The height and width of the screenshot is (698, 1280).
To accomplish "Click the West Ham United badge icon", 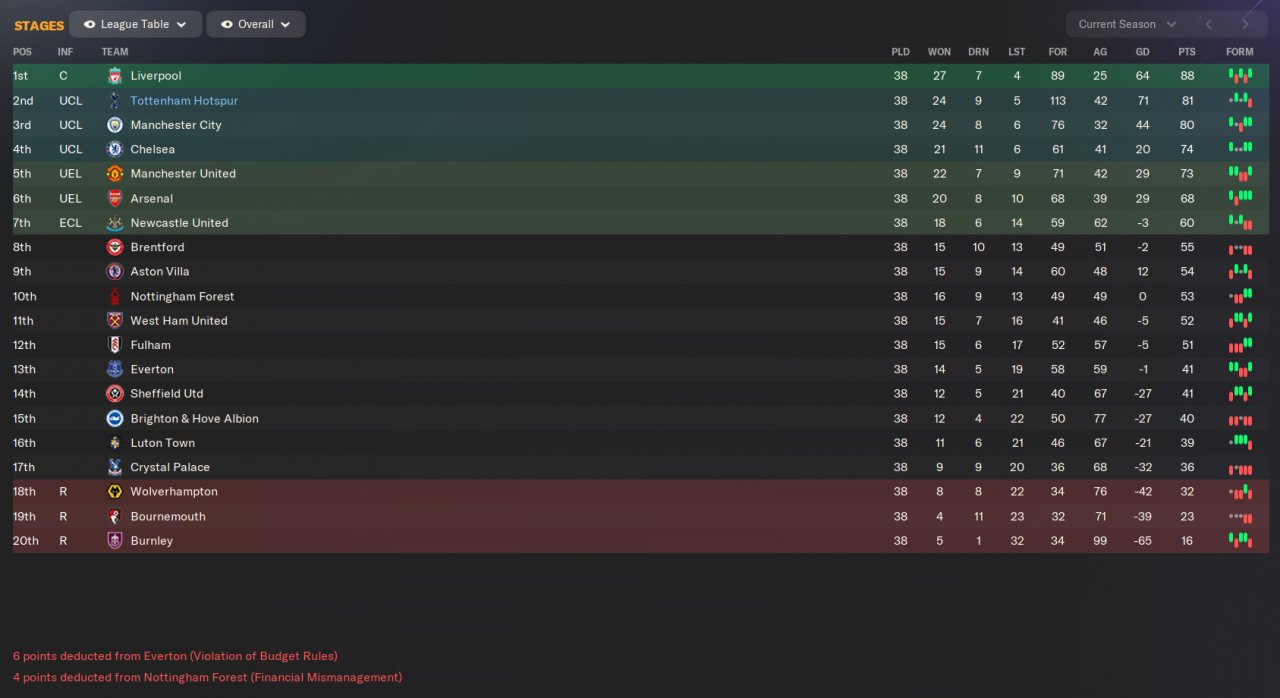I will (115, 321).
